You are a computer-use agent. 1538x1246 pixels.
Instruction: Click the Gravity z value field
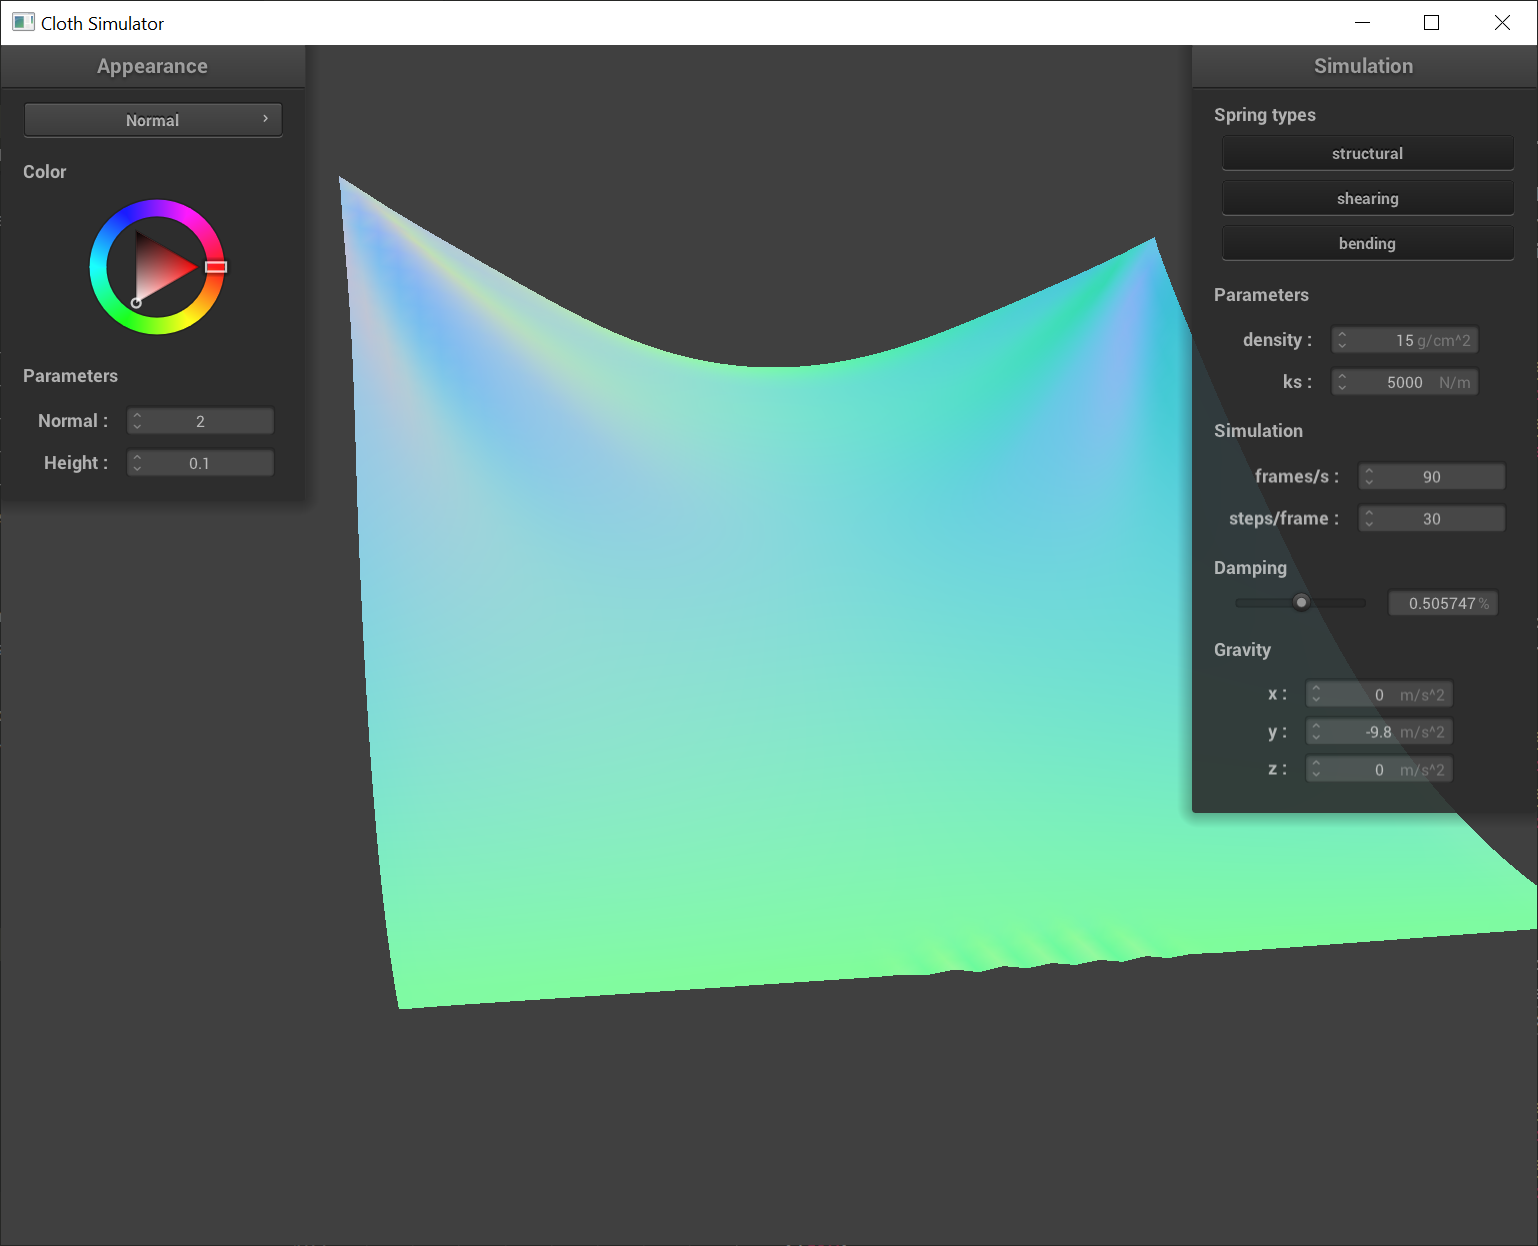pos(1379,769)
